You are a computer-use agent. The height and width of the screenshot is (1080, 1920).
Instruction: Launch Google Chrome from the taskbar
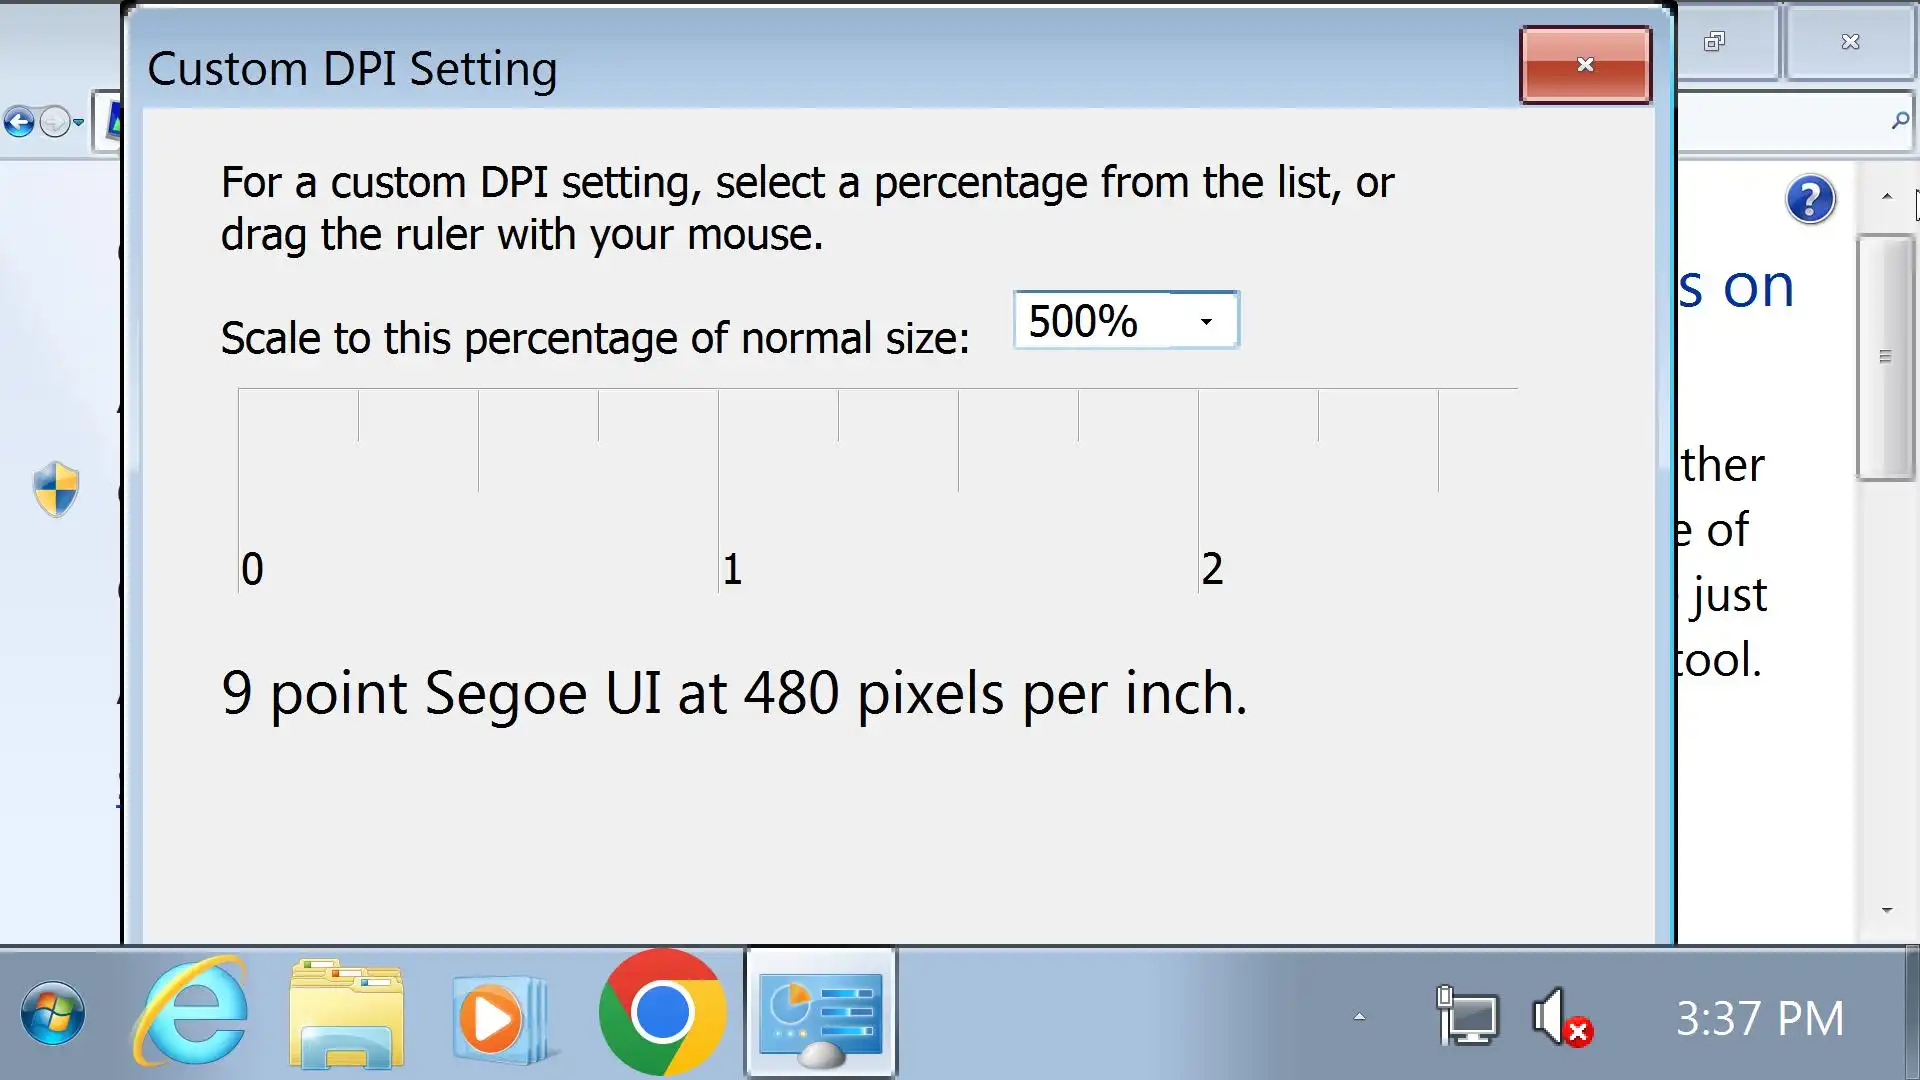[661, 1012]
